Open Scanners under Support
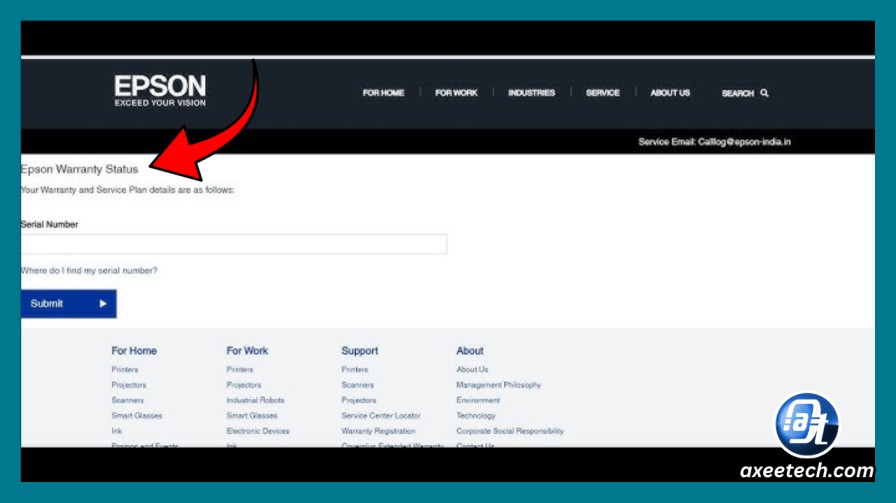Viewport: 896px width, 503px height. pos(358,385)
